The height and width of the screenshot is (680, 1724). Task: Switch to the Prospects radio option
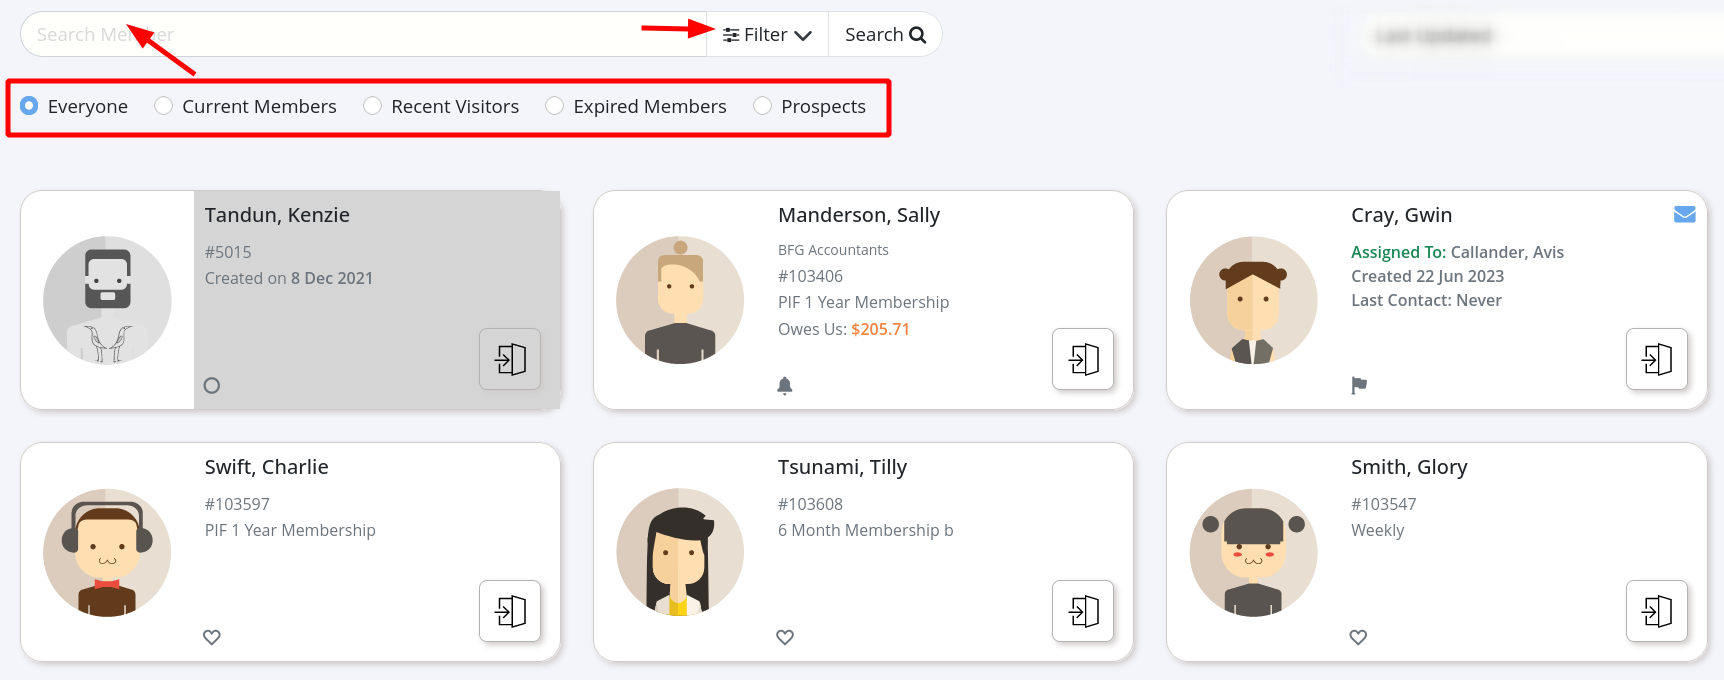click(763, 106)
